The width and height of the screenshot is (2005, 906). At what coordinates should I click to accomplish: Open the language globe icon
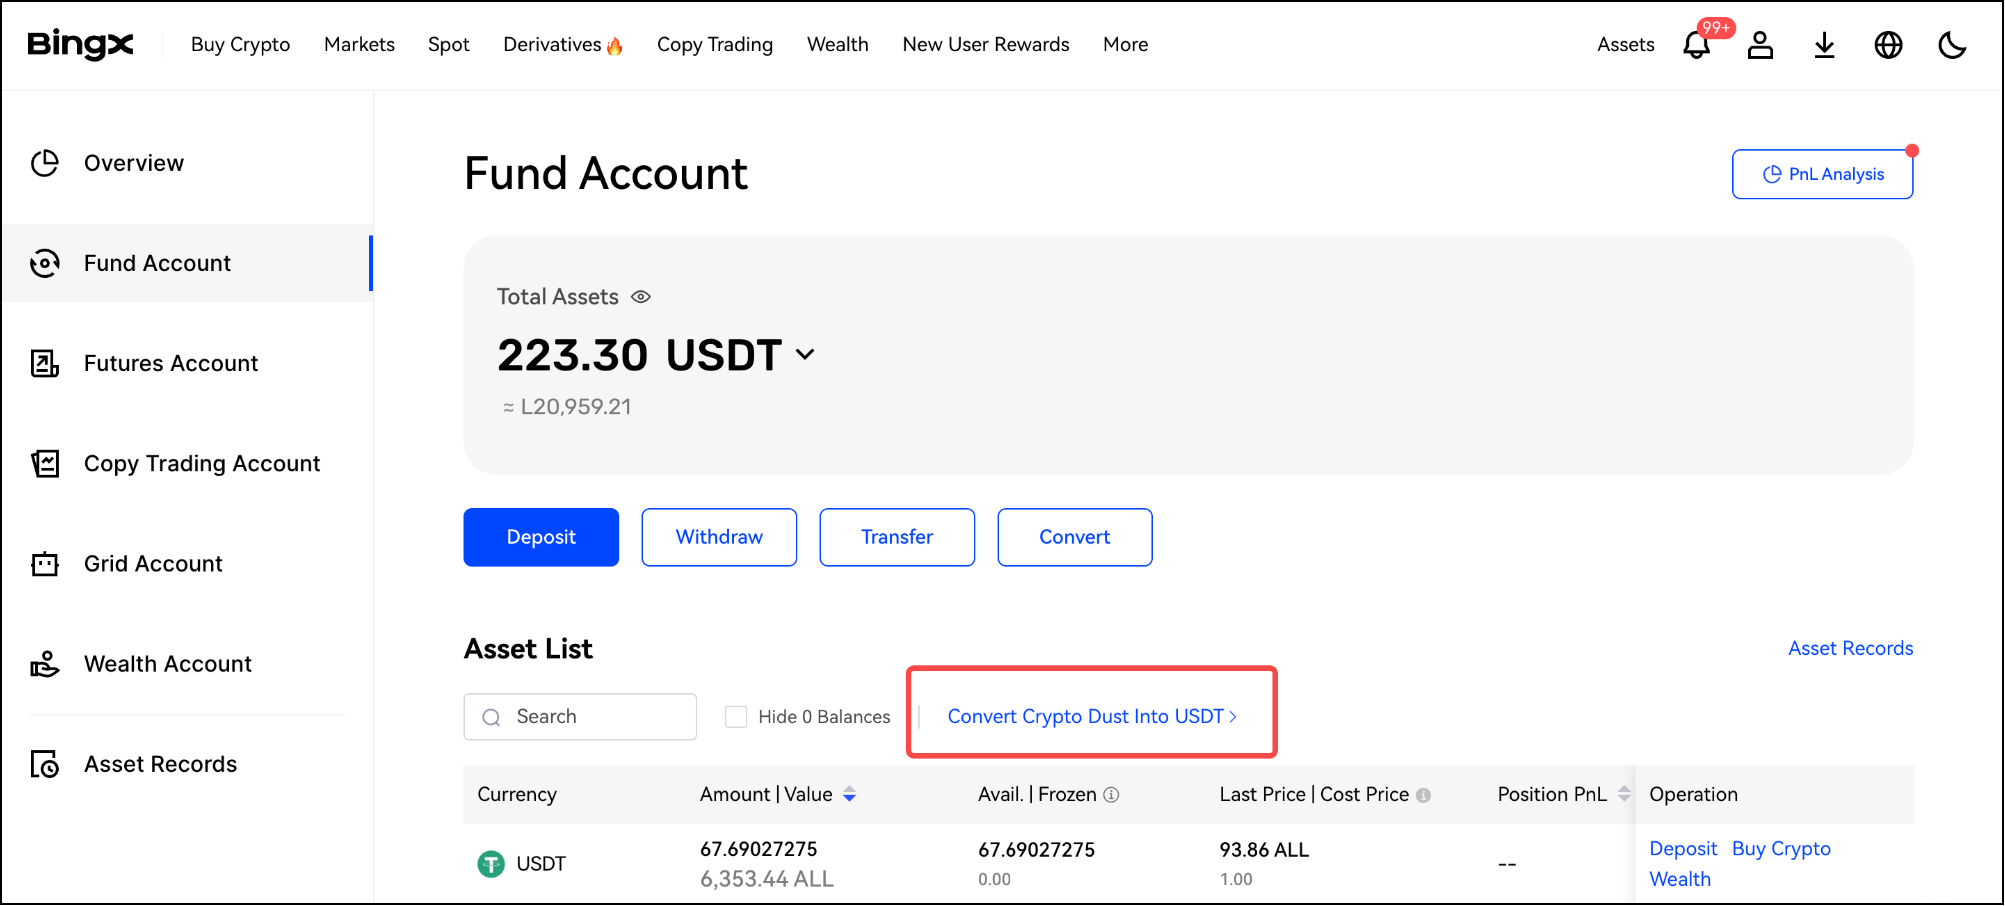pyautogui.click(x=1888, y=45)
